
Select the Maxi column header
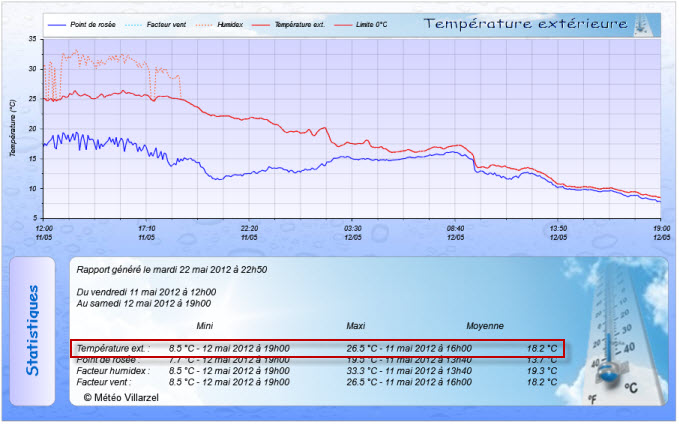(x=355, y=326)
